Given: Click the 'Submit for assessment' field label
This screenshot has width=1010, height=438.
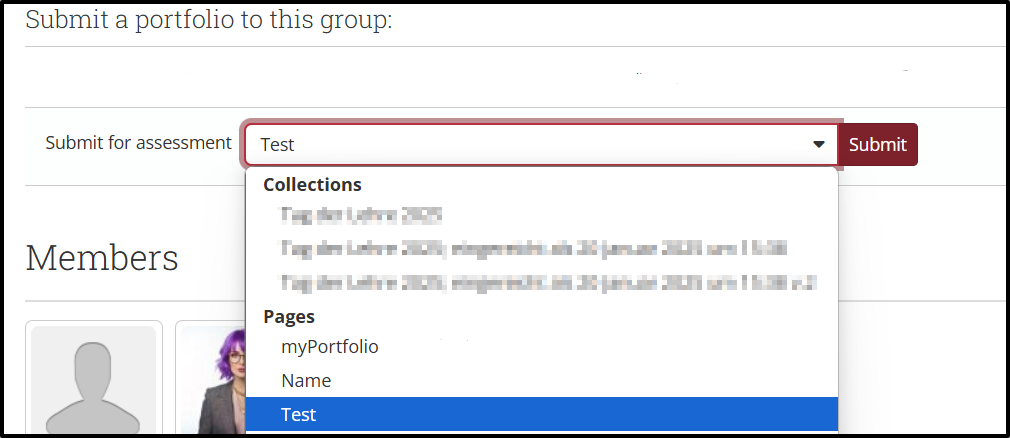Looking at the screenshot, I should (x=138, y=143).
